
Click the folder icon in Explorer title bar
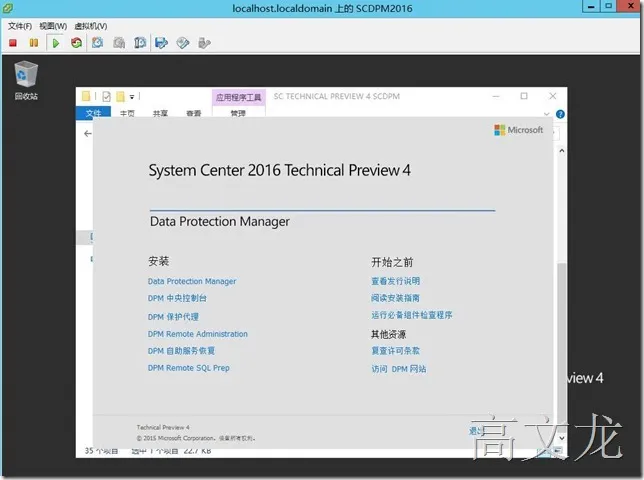pyautogui.click(x=86, y=96)
